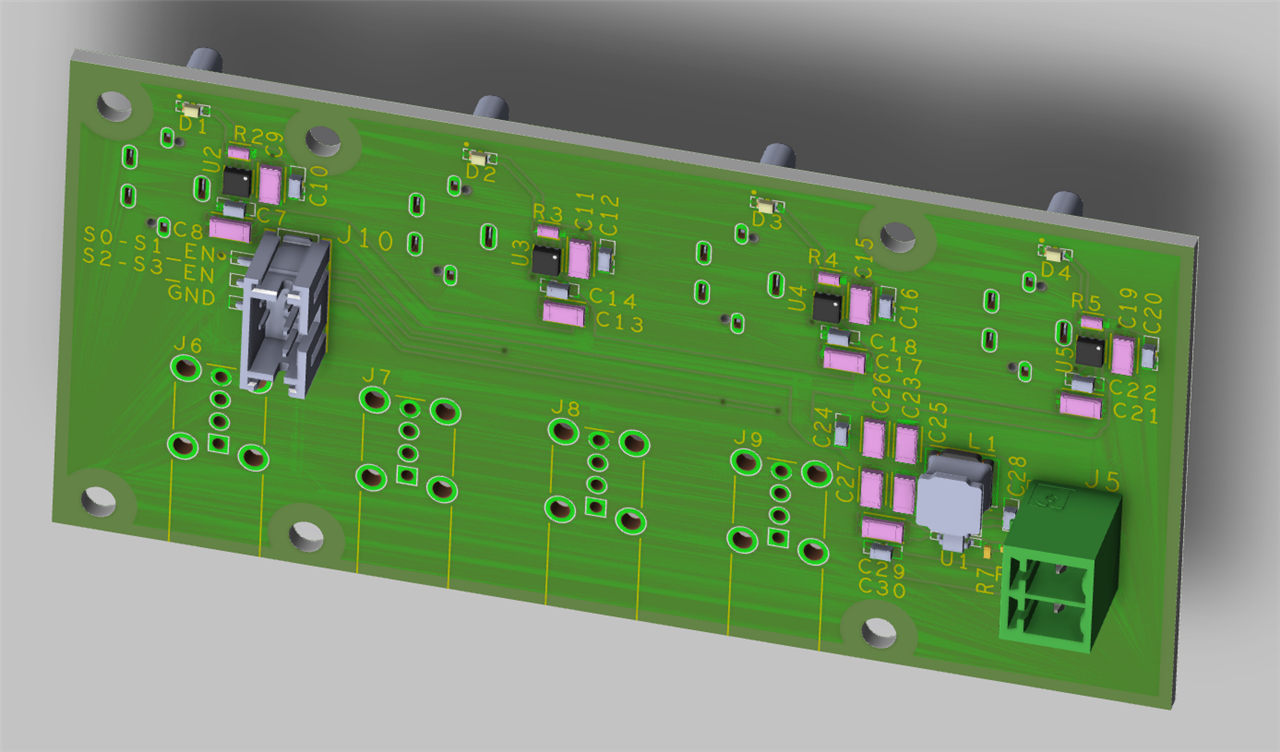The image size is (1280, 752).
Task: Click the J9 silkscreen label
Action: pos(748,439)
